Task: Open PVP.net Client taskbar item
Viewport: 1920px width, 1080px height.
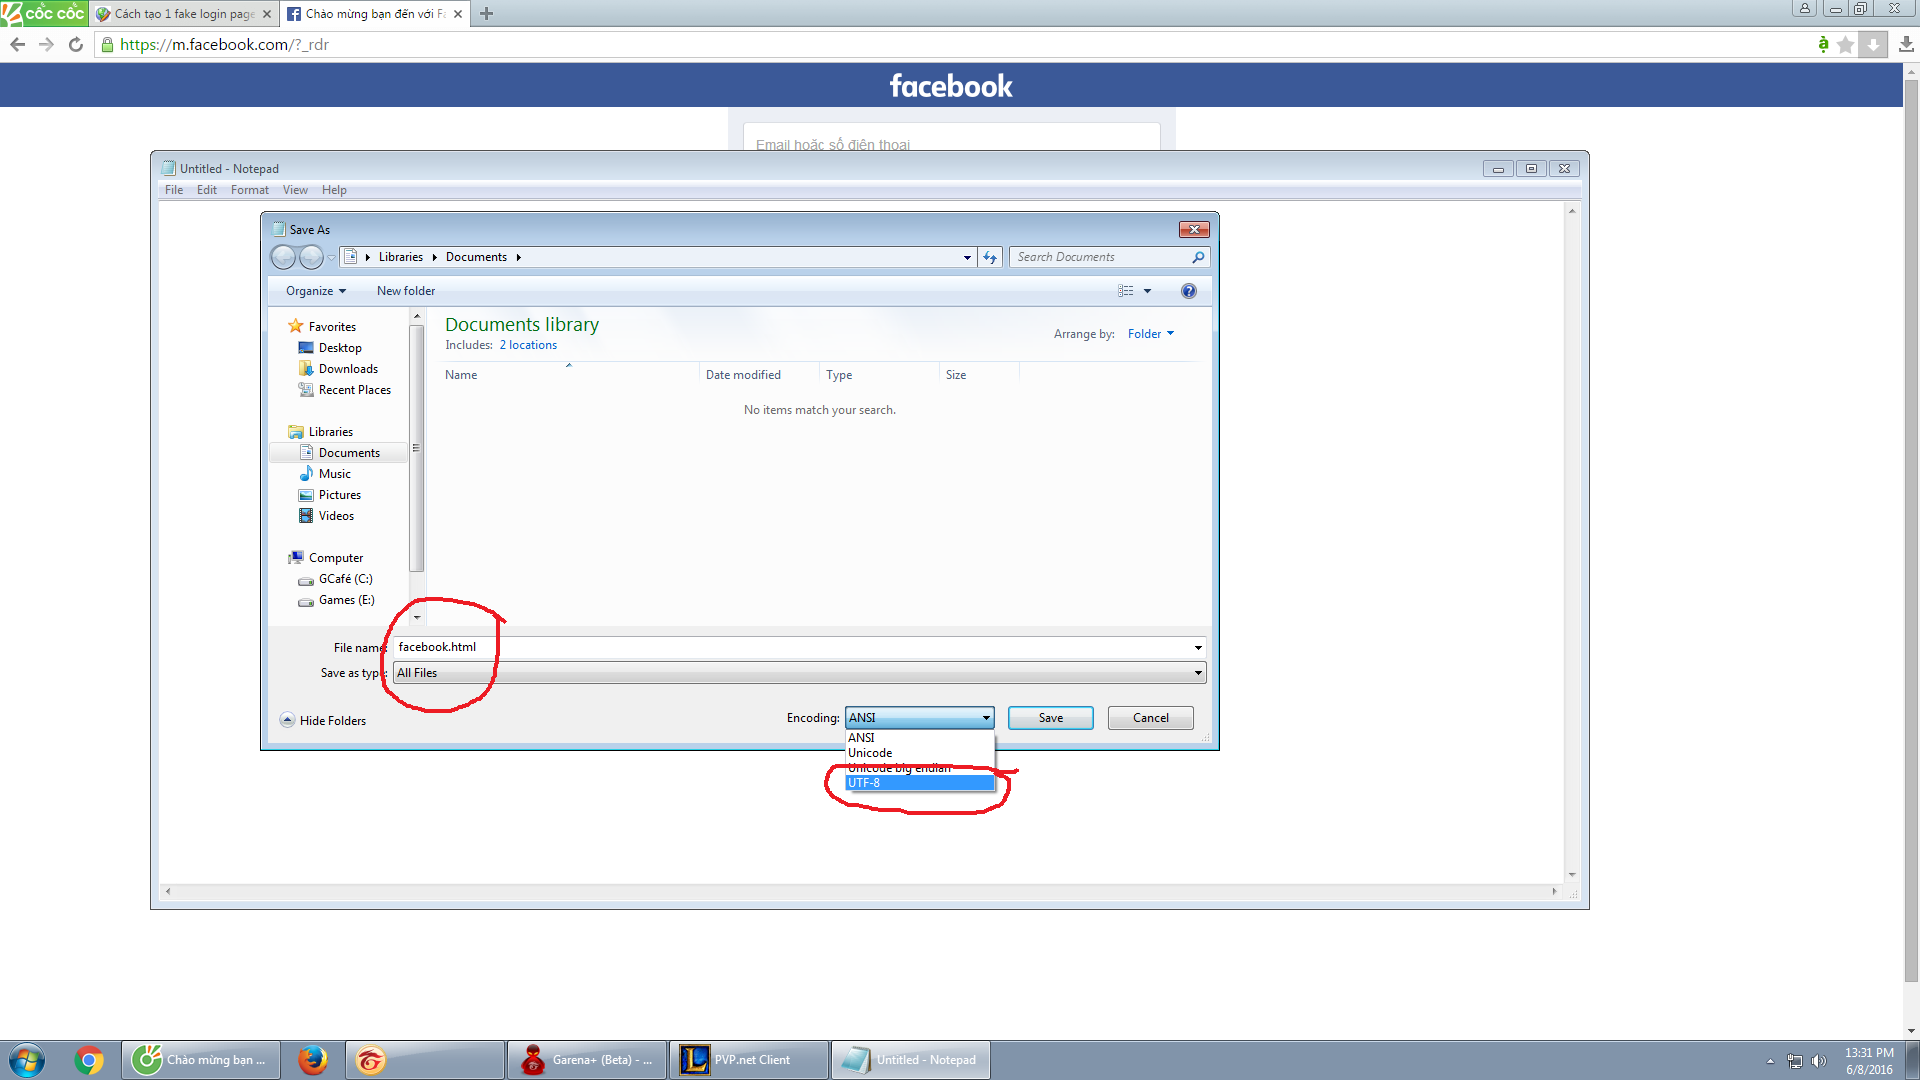Action: coord(749,1060)
